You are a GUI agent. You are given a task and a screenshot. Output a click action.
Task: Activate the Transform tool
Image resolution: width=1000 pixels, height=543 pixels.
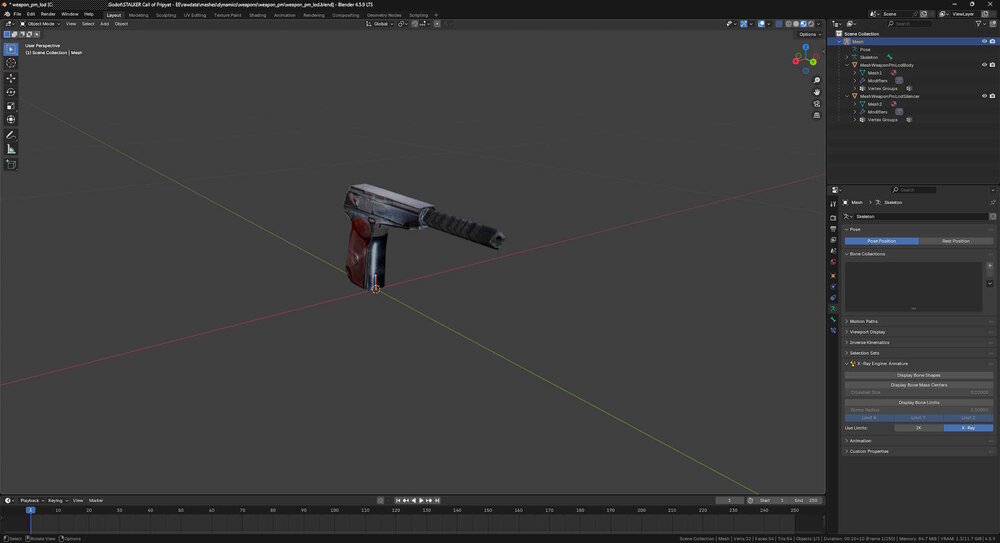(x=11, y=119)
